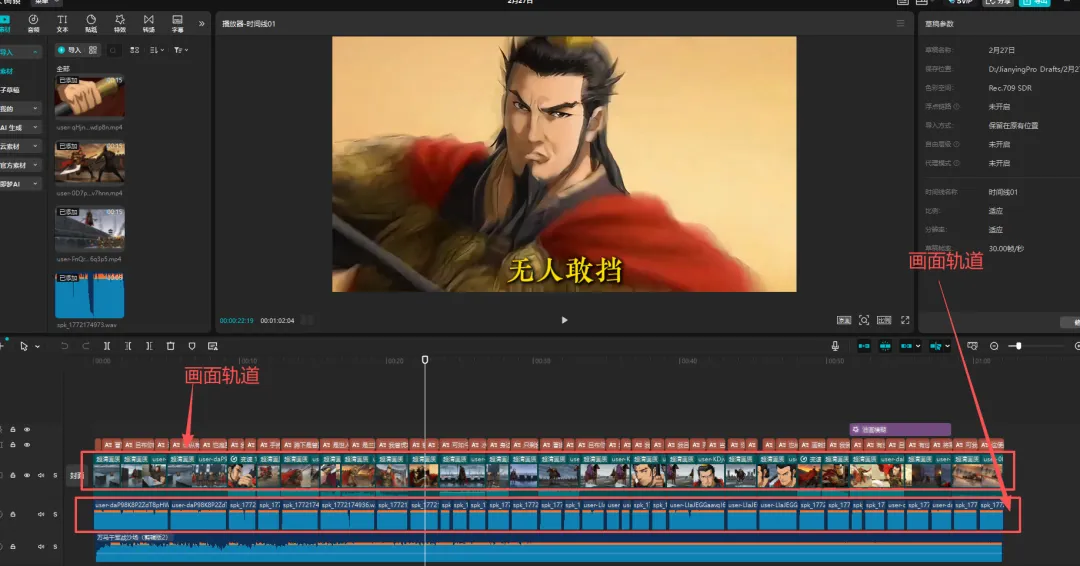Viewport: 1080px width, 566px height.
Task: Open the 字幕 captions tab
Action: pos(178,23)
